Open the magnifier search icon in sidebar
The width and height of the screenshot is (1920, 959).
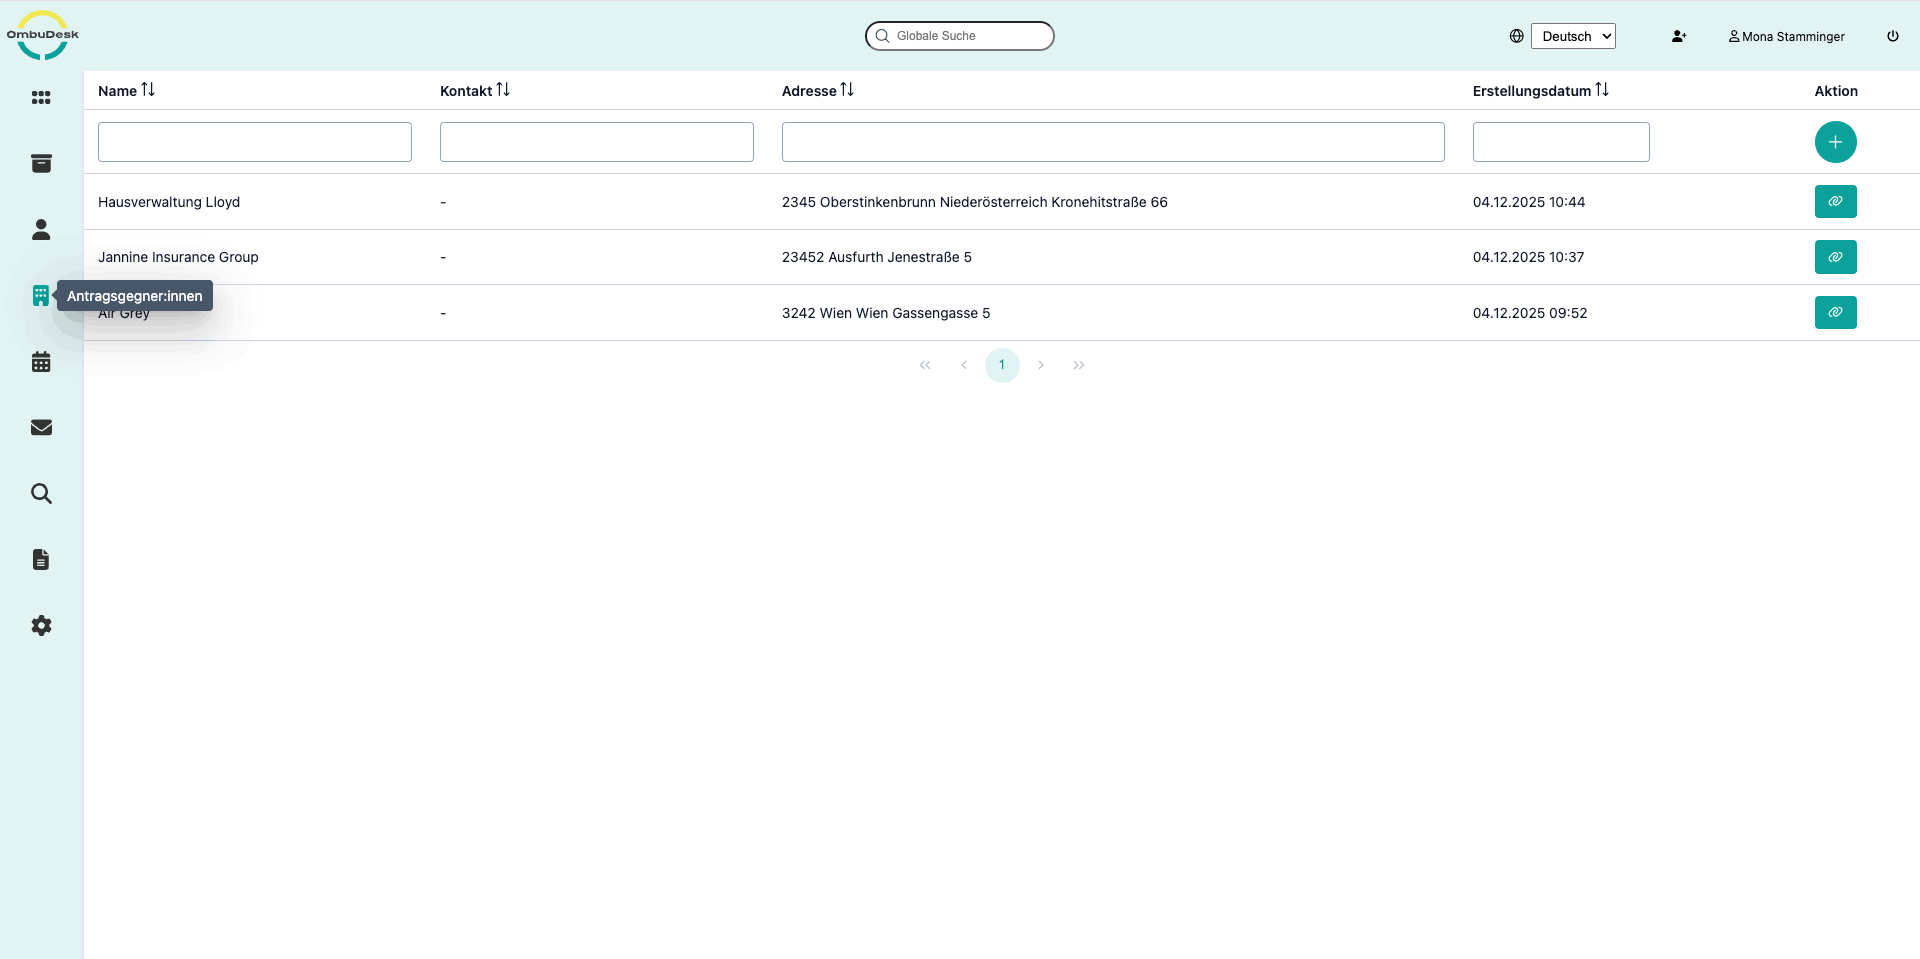pos(41,494)
